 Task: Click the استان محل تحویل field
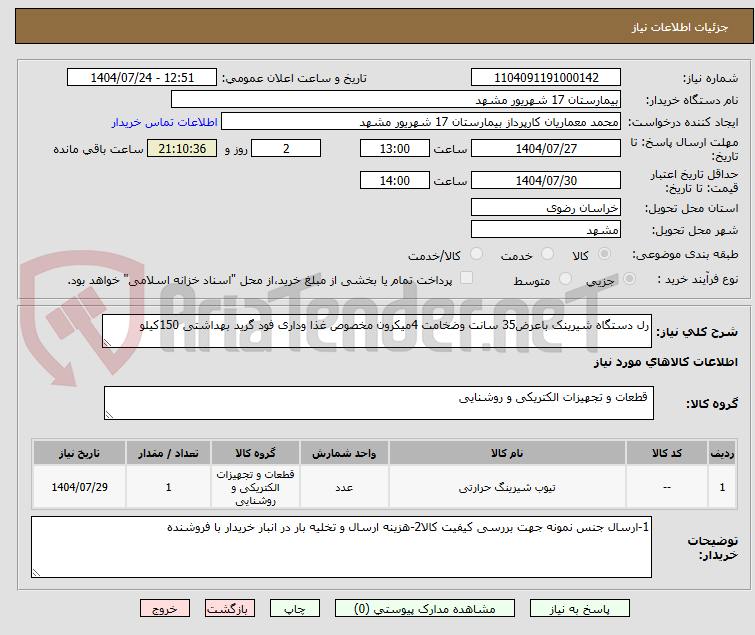[x=546, y=207]
